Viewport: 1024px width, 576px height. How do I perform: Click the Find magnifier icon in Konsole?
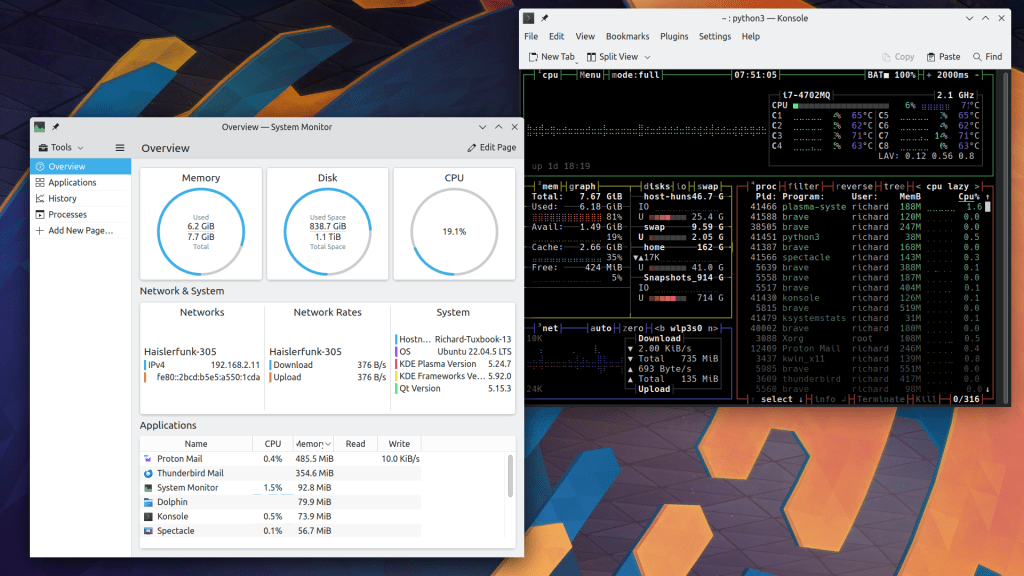tap(975, 57)
